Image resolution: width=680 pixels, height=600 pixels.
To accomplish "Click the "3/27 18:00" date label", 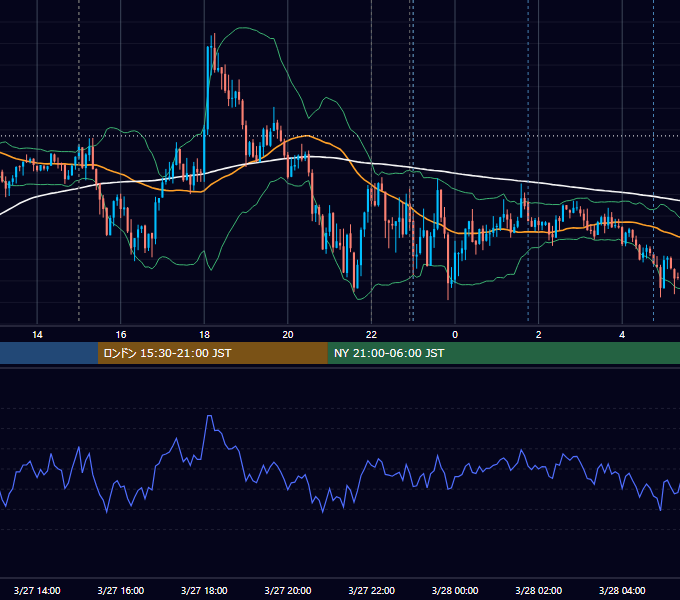I will click(x=204, y=590).
